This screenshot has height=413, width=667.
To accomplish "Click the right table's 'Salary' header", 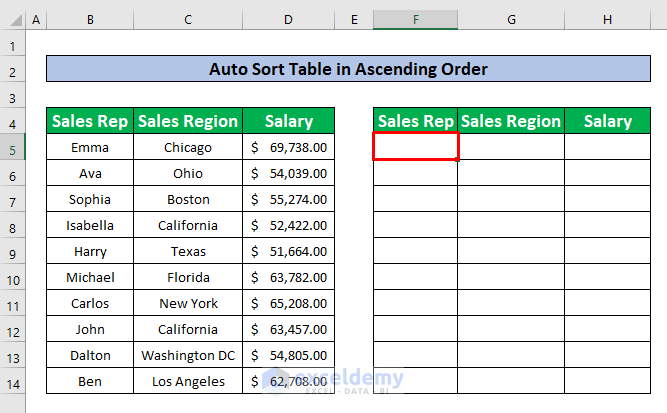I will [x=607, y=121].
